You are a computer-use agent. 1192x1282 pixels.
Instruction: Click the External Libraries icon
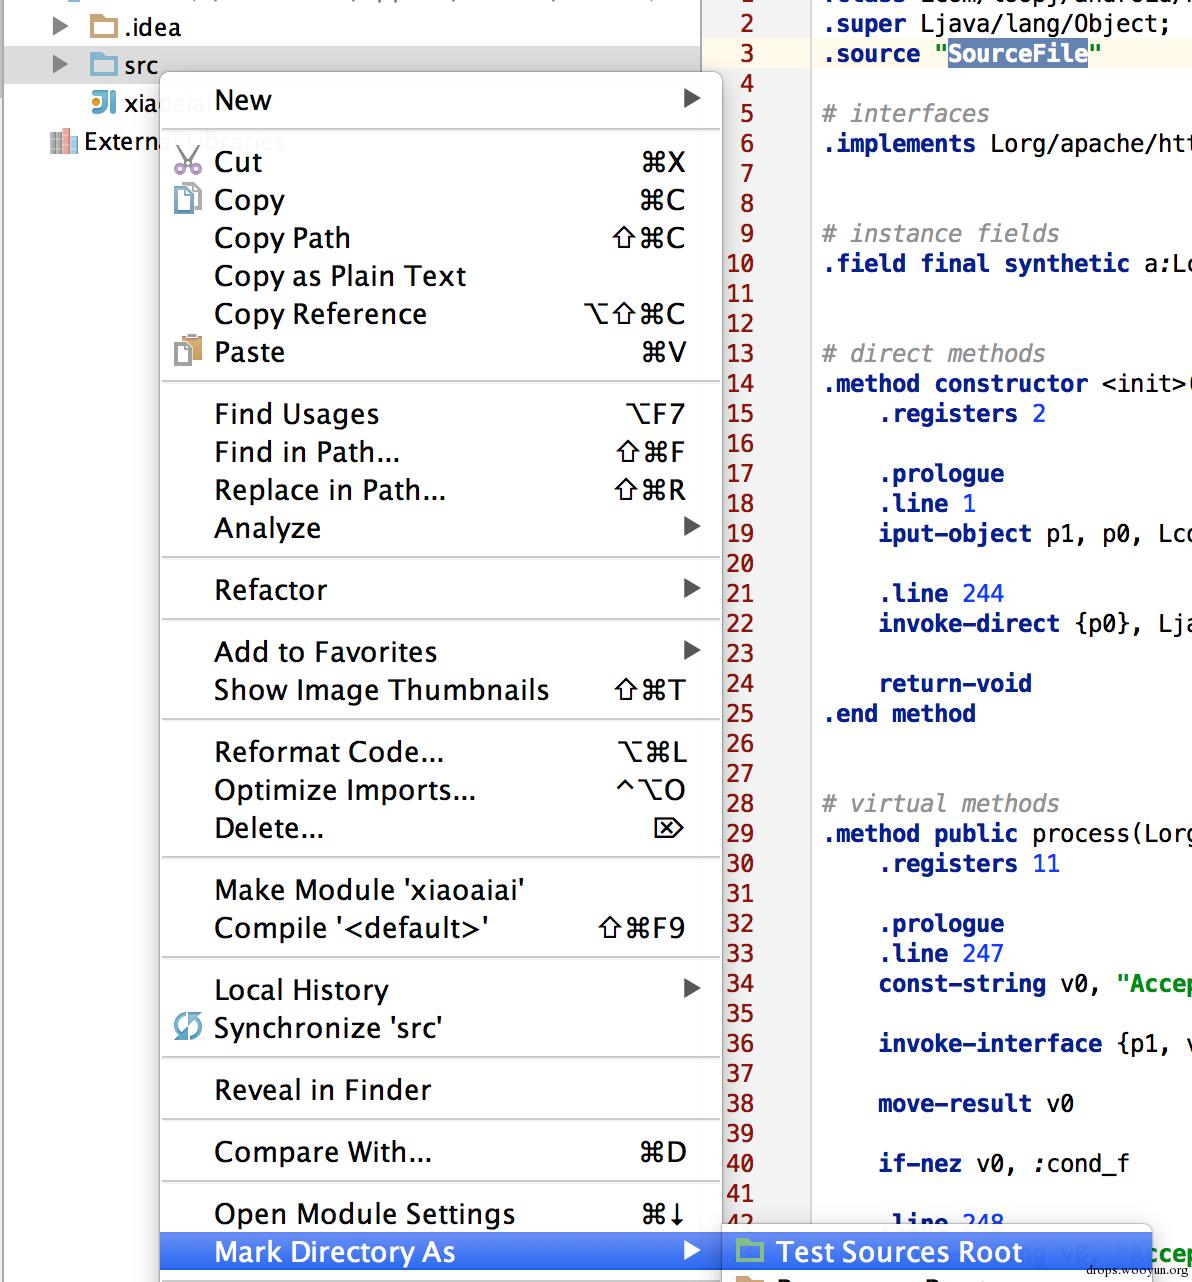click(64, 142)
